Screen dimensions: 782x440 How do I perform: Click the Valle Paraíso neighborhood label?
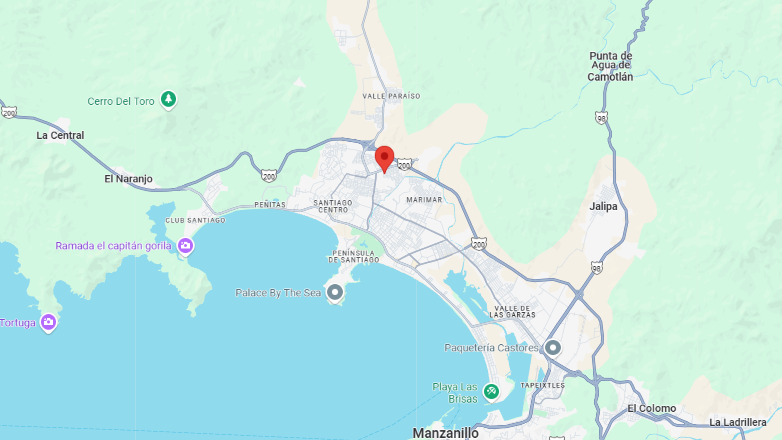coord(391,96)
